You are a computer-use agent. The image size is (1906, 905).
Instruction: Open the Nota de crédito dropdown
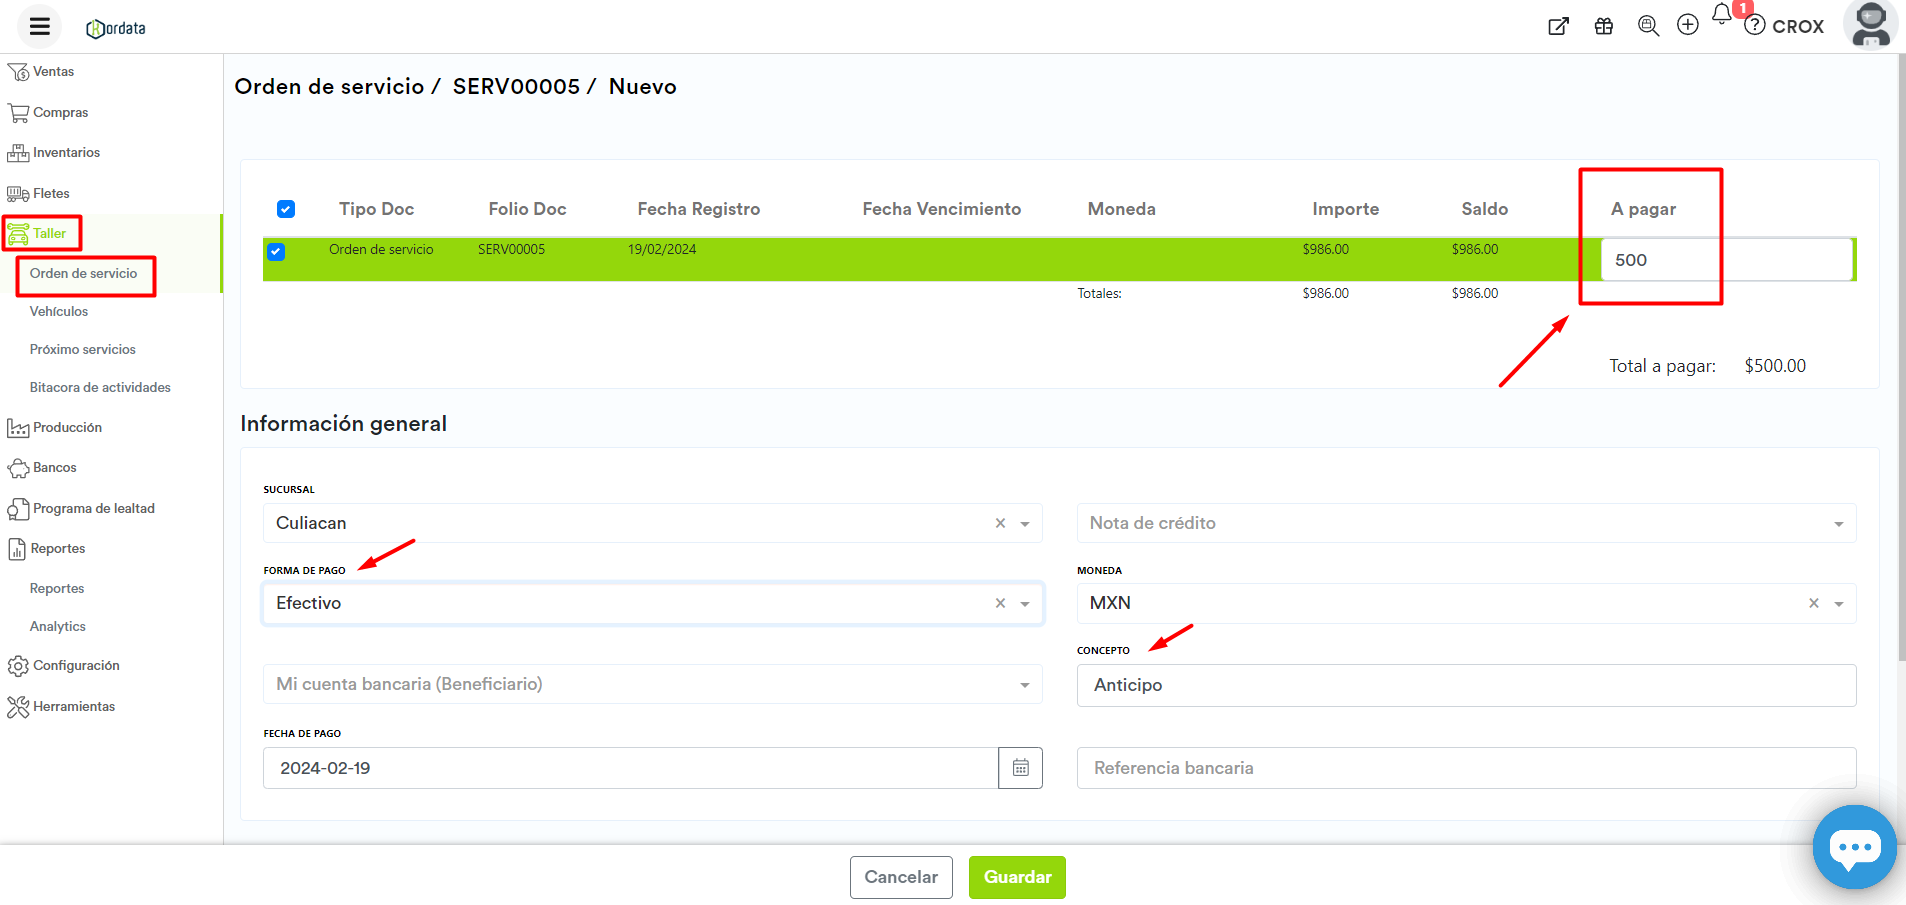coord(1838,524)
